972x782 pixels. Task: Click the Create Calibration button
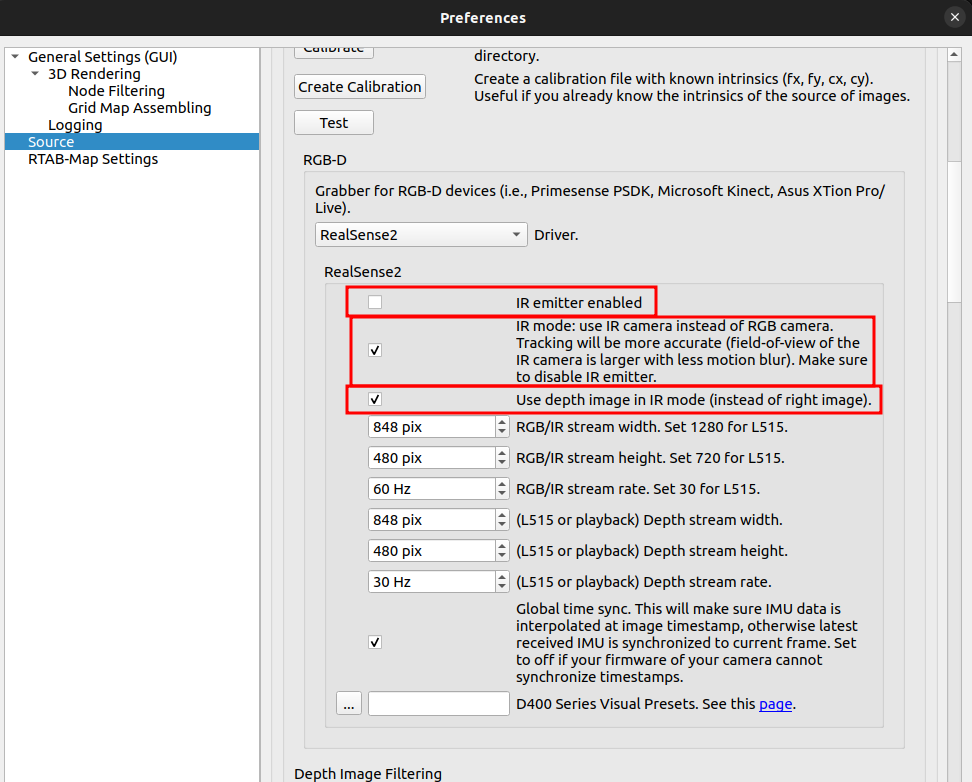[360, 87]
